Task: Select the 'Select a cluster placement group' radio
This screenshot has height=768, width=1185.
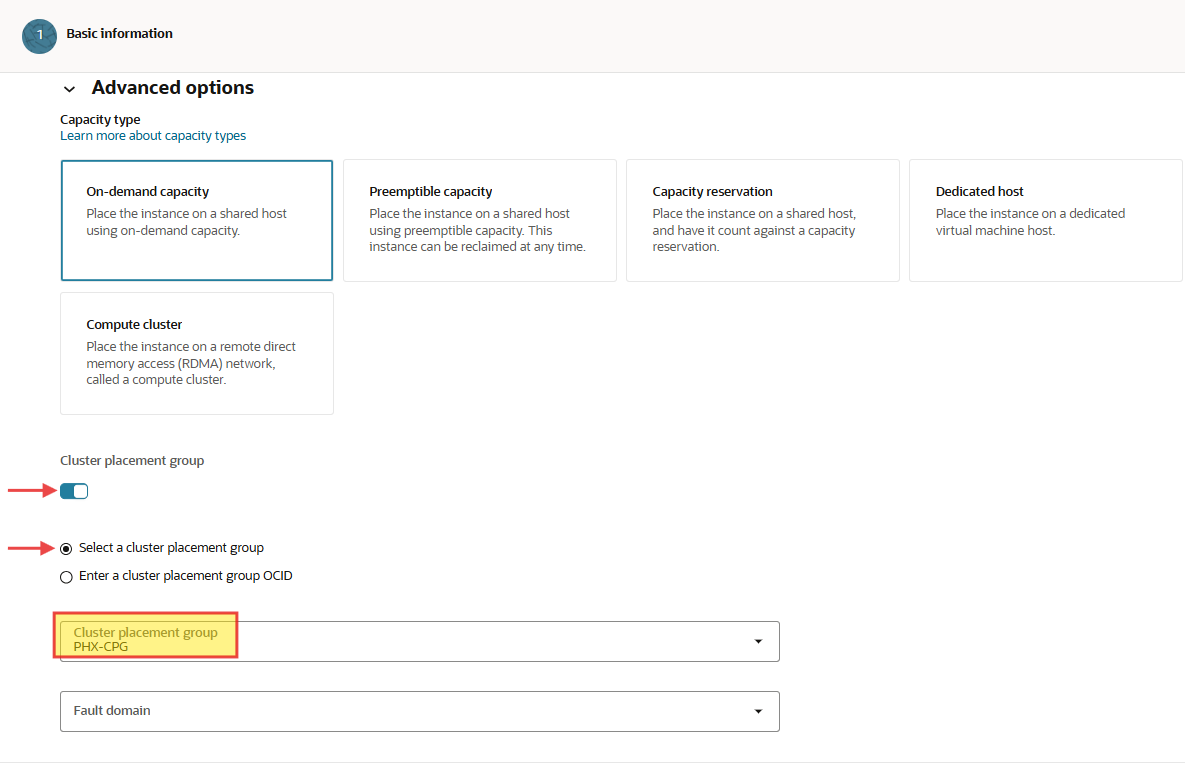Action: pyautogui.click(x=67, y=548)
